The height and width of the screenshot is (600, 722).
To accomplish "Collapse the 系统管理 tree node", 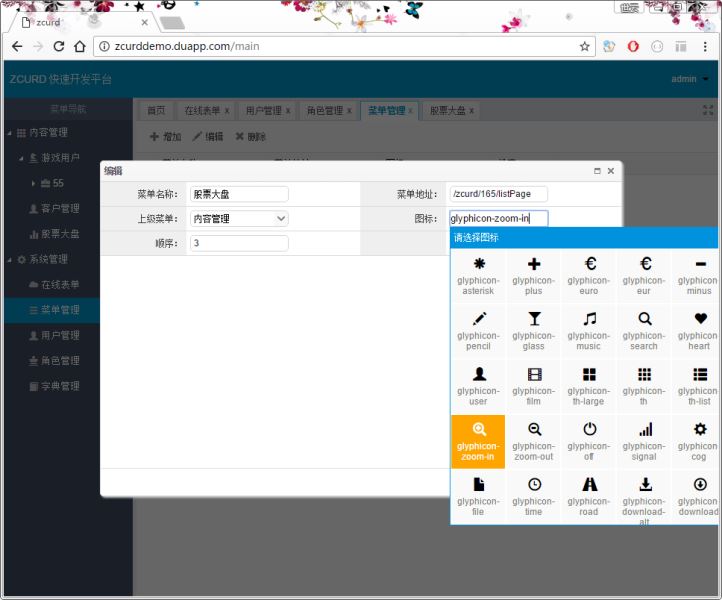I will pyautogui.click(x=10, y=260).
